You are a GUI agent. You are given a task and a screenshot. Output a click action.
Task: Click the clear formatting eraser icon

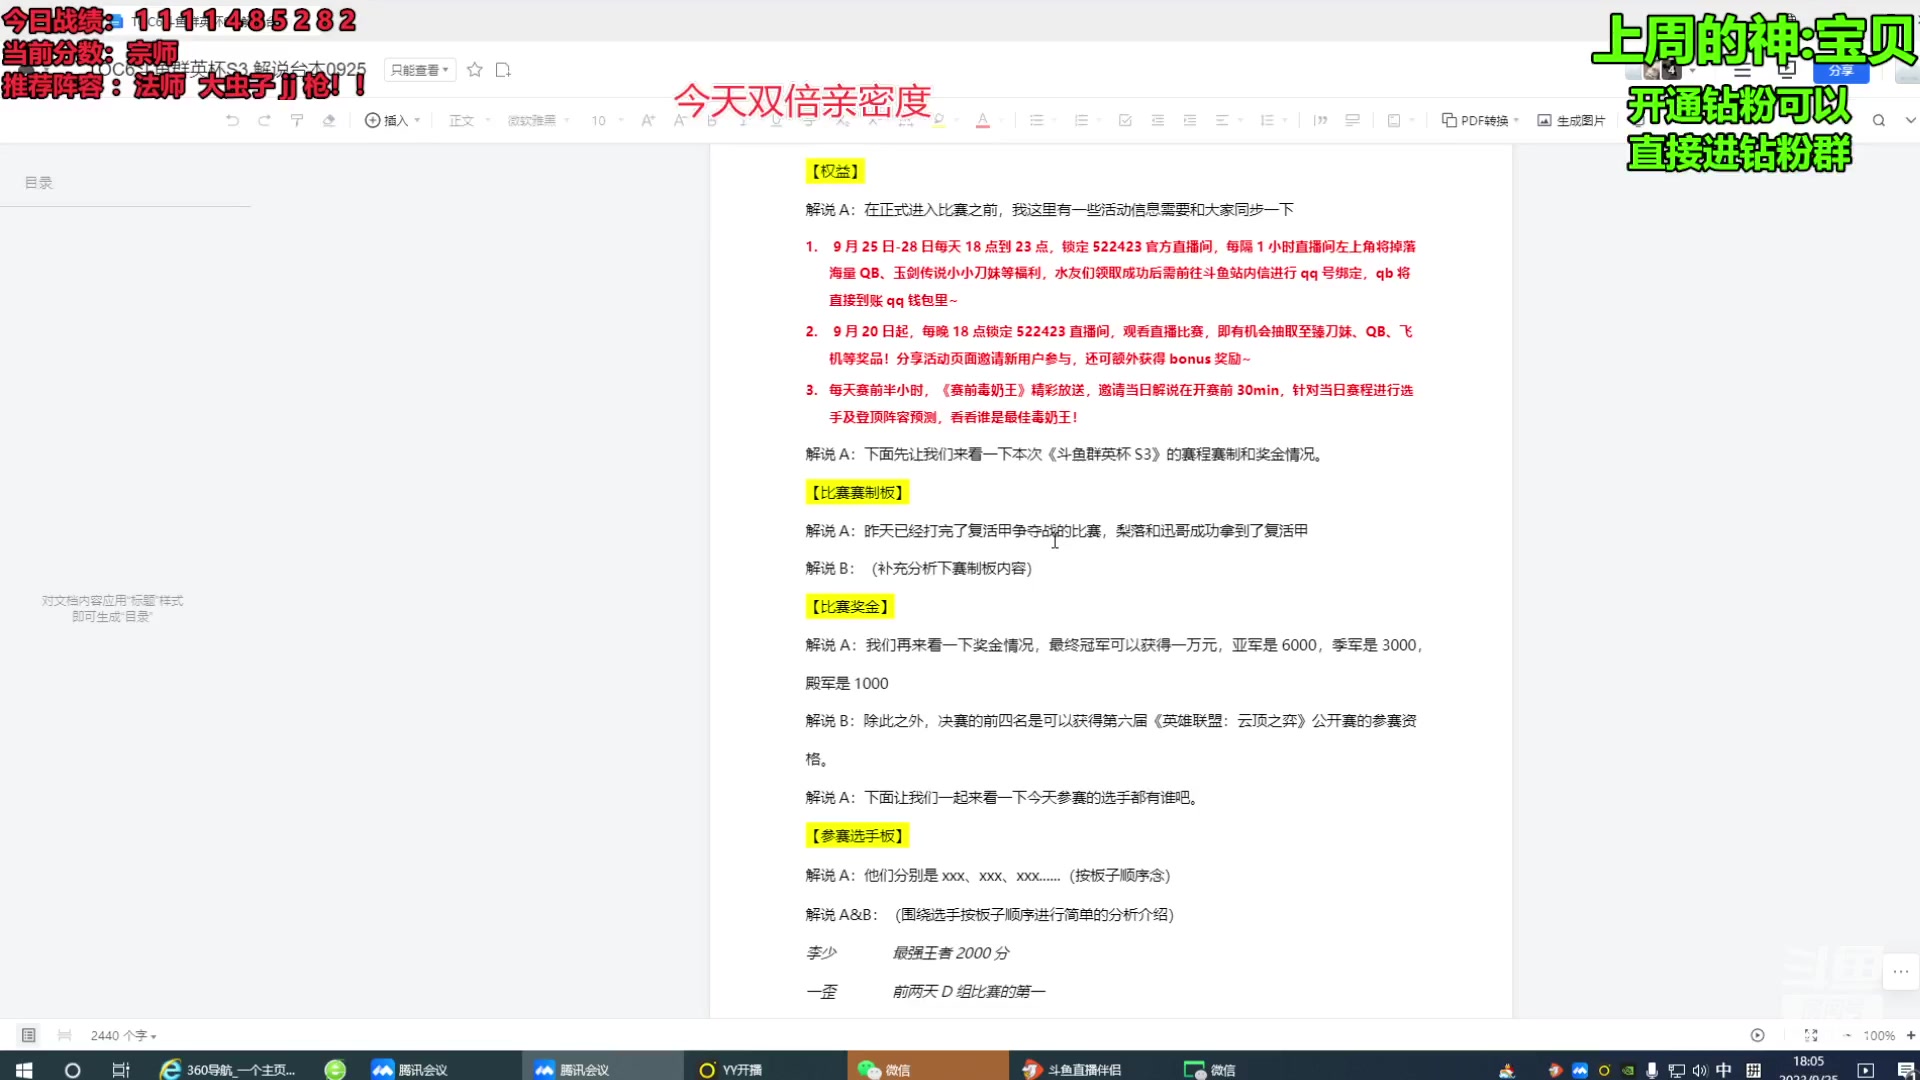329,120
